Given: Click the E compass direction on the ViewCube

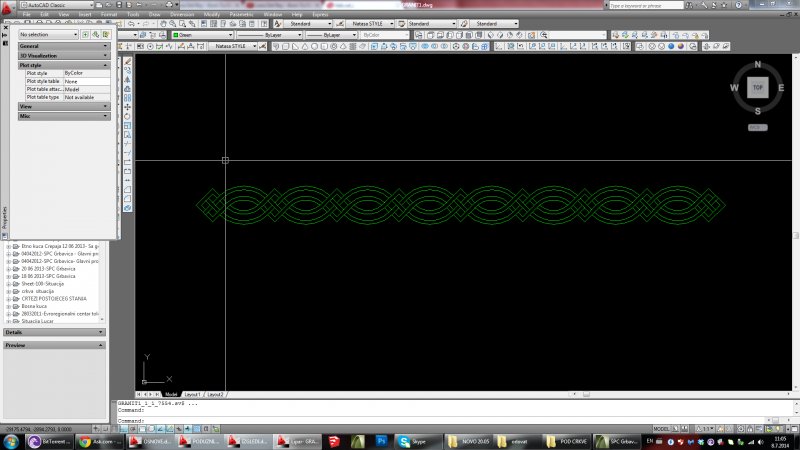Looking at the screenshot, I should [x=781, y=88].
